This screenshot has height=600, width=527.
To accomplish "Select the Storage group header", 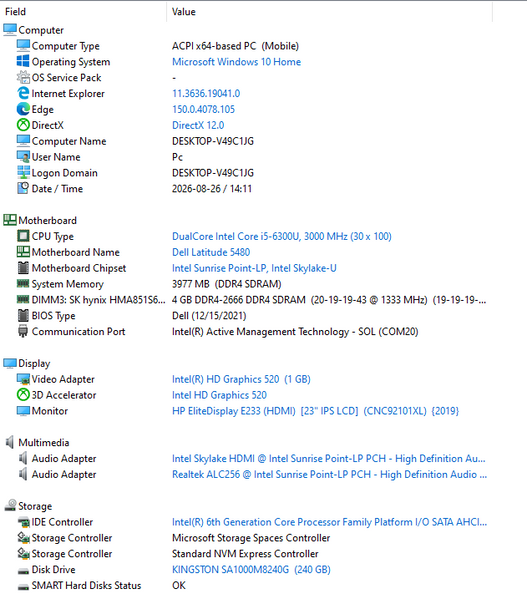I will (28, 506).
